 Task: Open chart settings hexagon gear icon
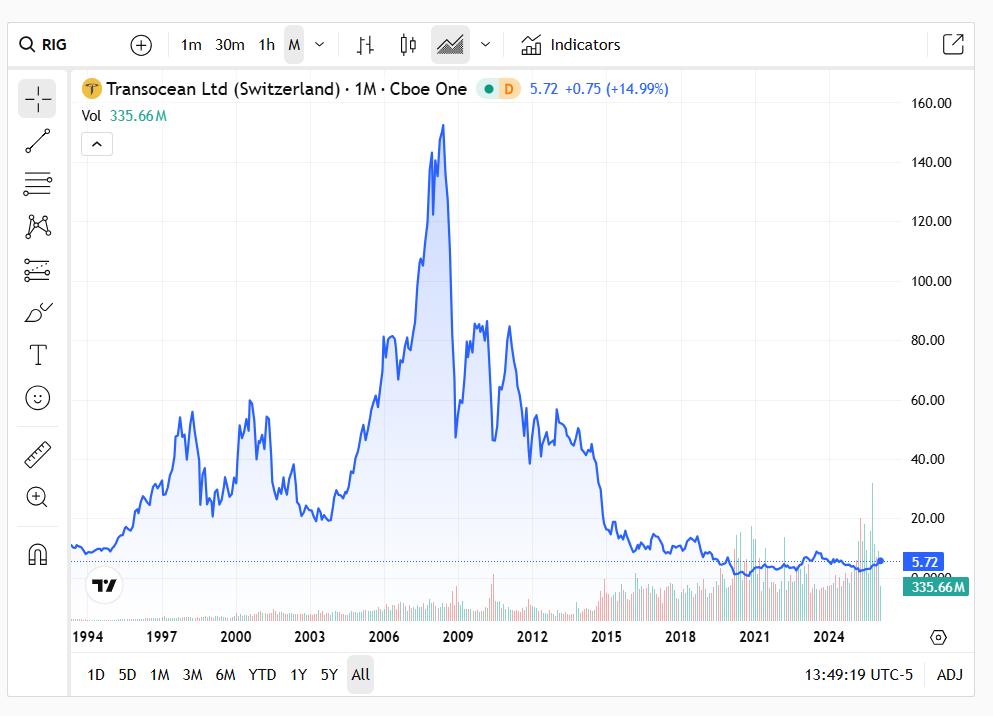(938, 637)
